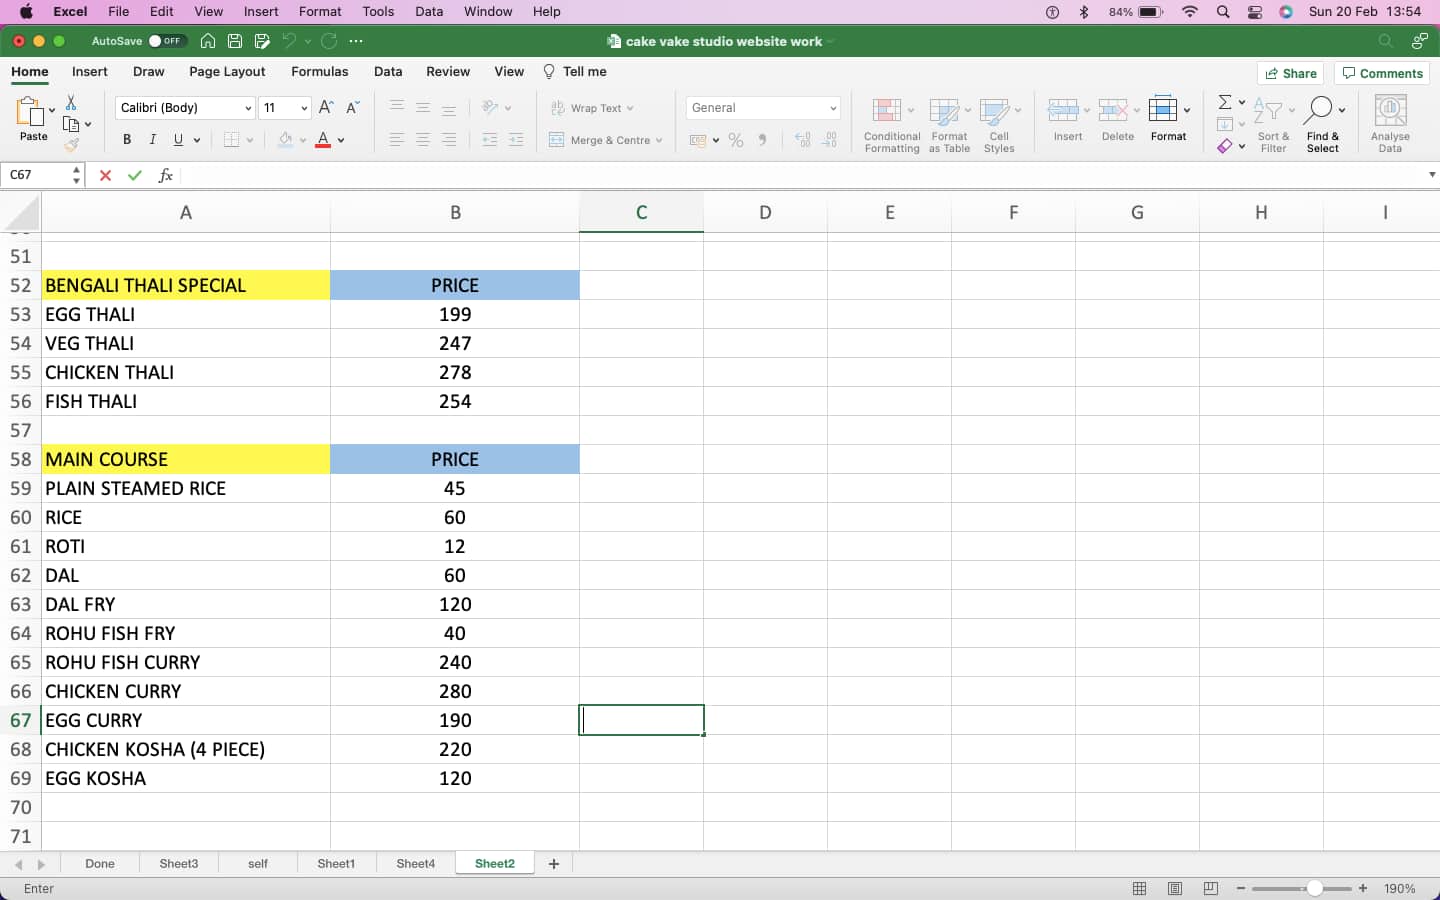Click the Find & Select magnifier icon
Viewport: 1440px width, 900px height.
(1320, 110)
